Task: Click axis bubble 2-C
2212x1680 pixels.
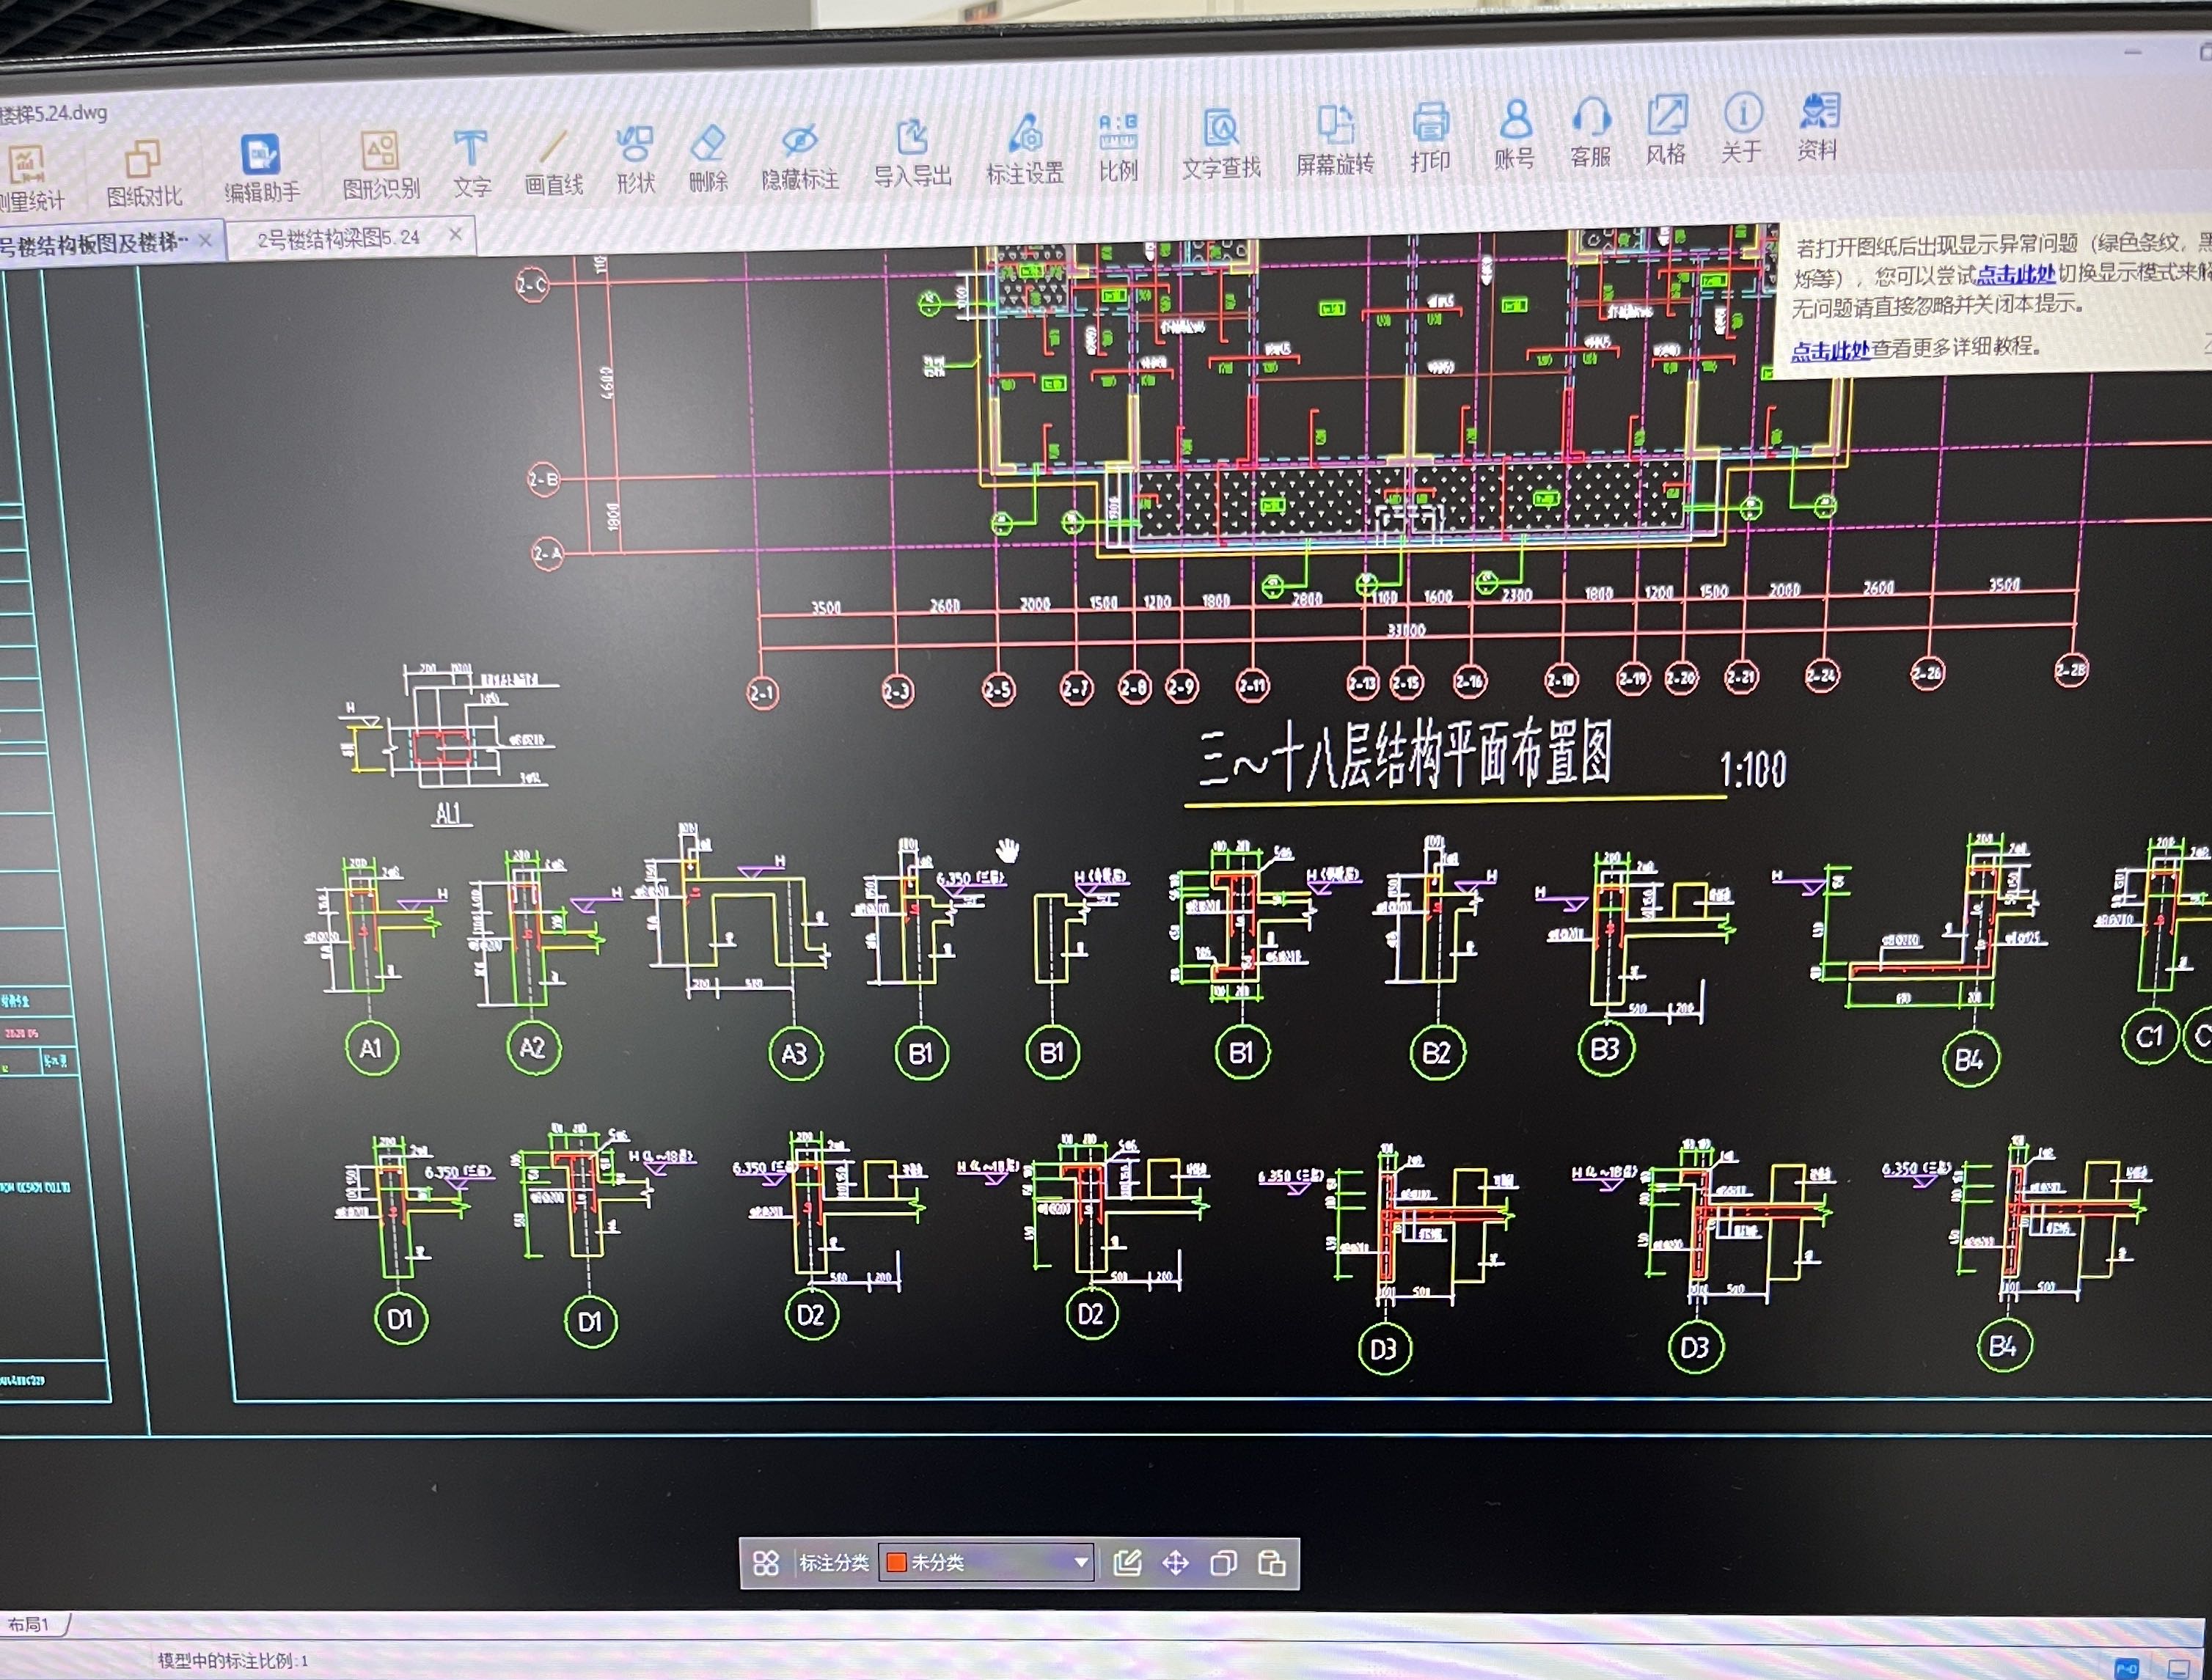Action: click(x=532, y=285)
